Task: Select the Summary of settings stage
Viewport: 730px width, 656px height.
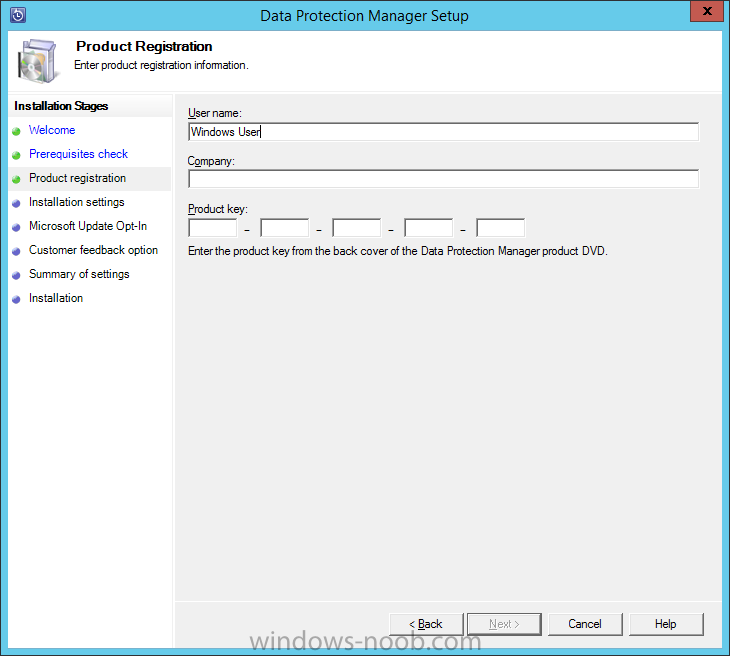Action: 79,274
